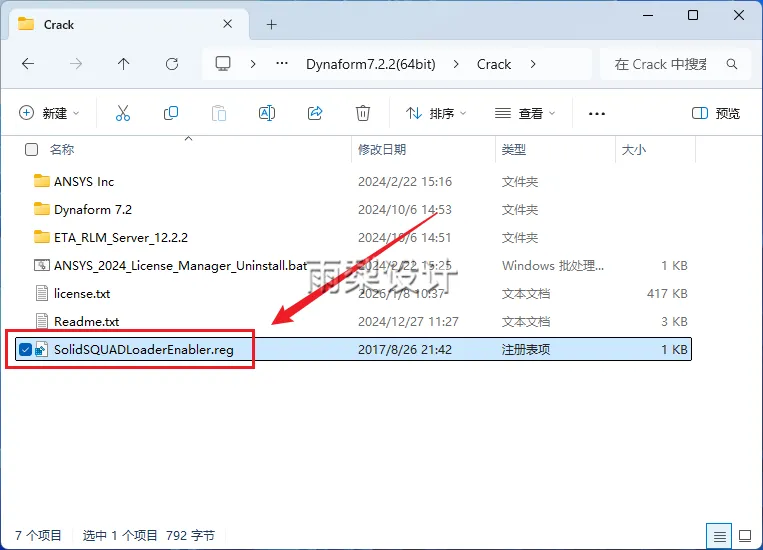The width and height of the screenshot is (763, 550).
Task: Expand chevron after monitor icon in address bar
Action: (x=253, y=64)
